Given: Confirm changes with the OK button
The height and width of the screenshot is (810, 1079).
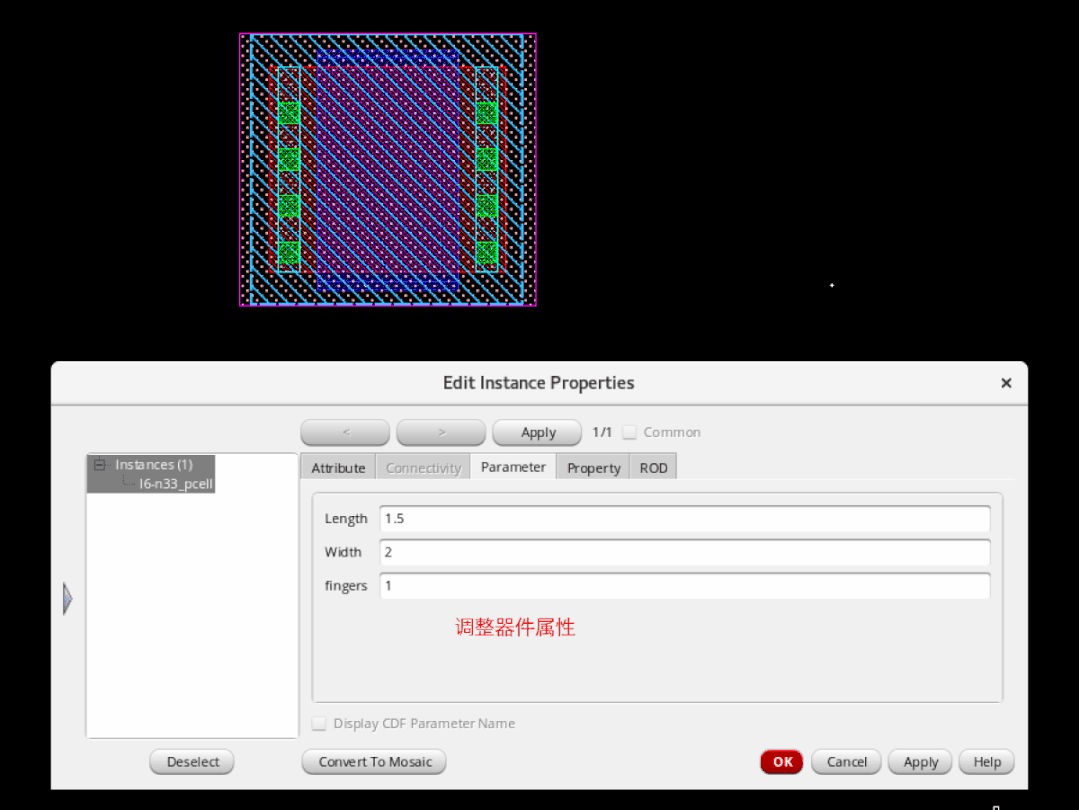Looking at the screenshot, I should point(781,762).
